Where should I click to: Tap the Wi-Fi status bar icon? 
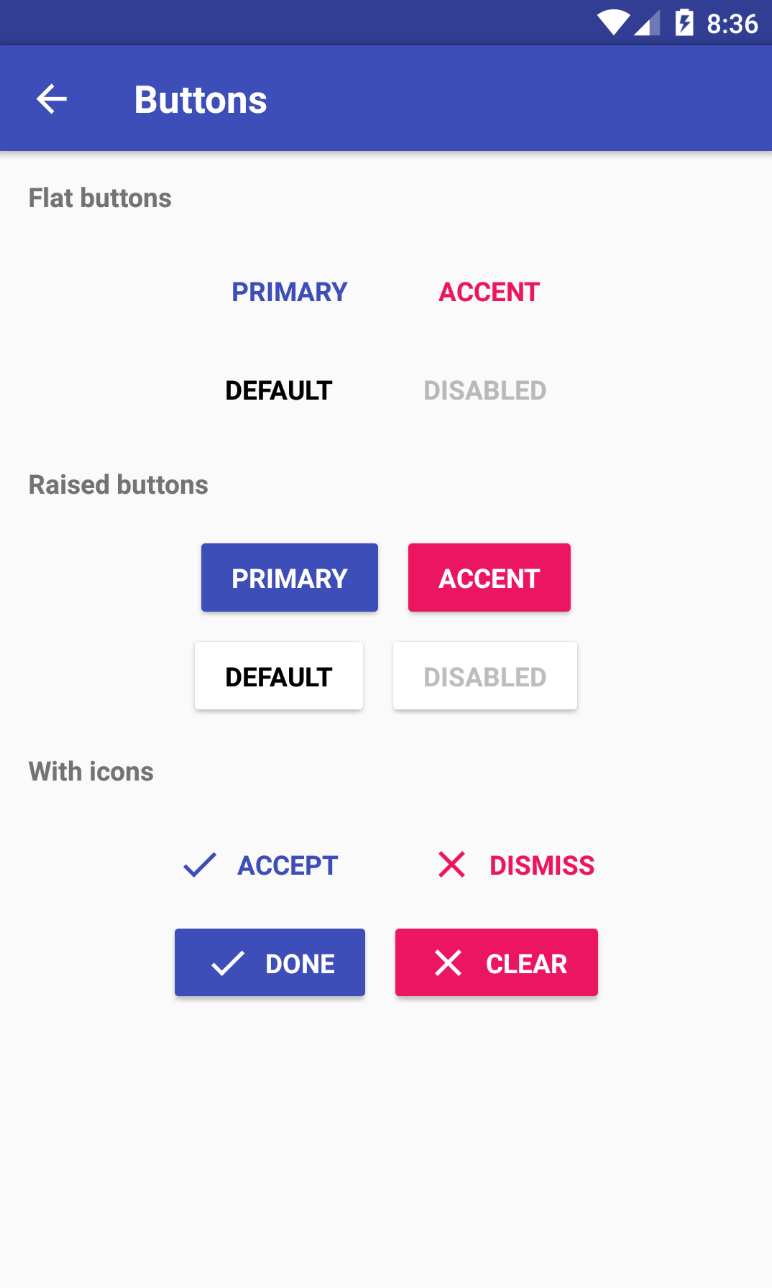tap(612, 22)
